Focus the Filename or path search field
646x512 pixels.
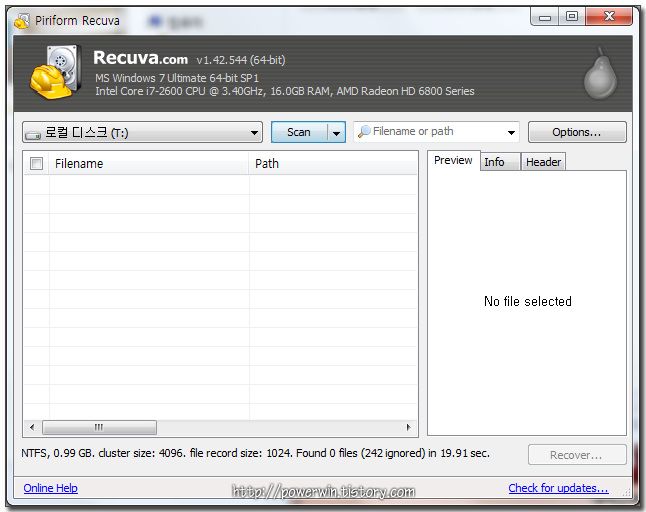coord(437,132)
